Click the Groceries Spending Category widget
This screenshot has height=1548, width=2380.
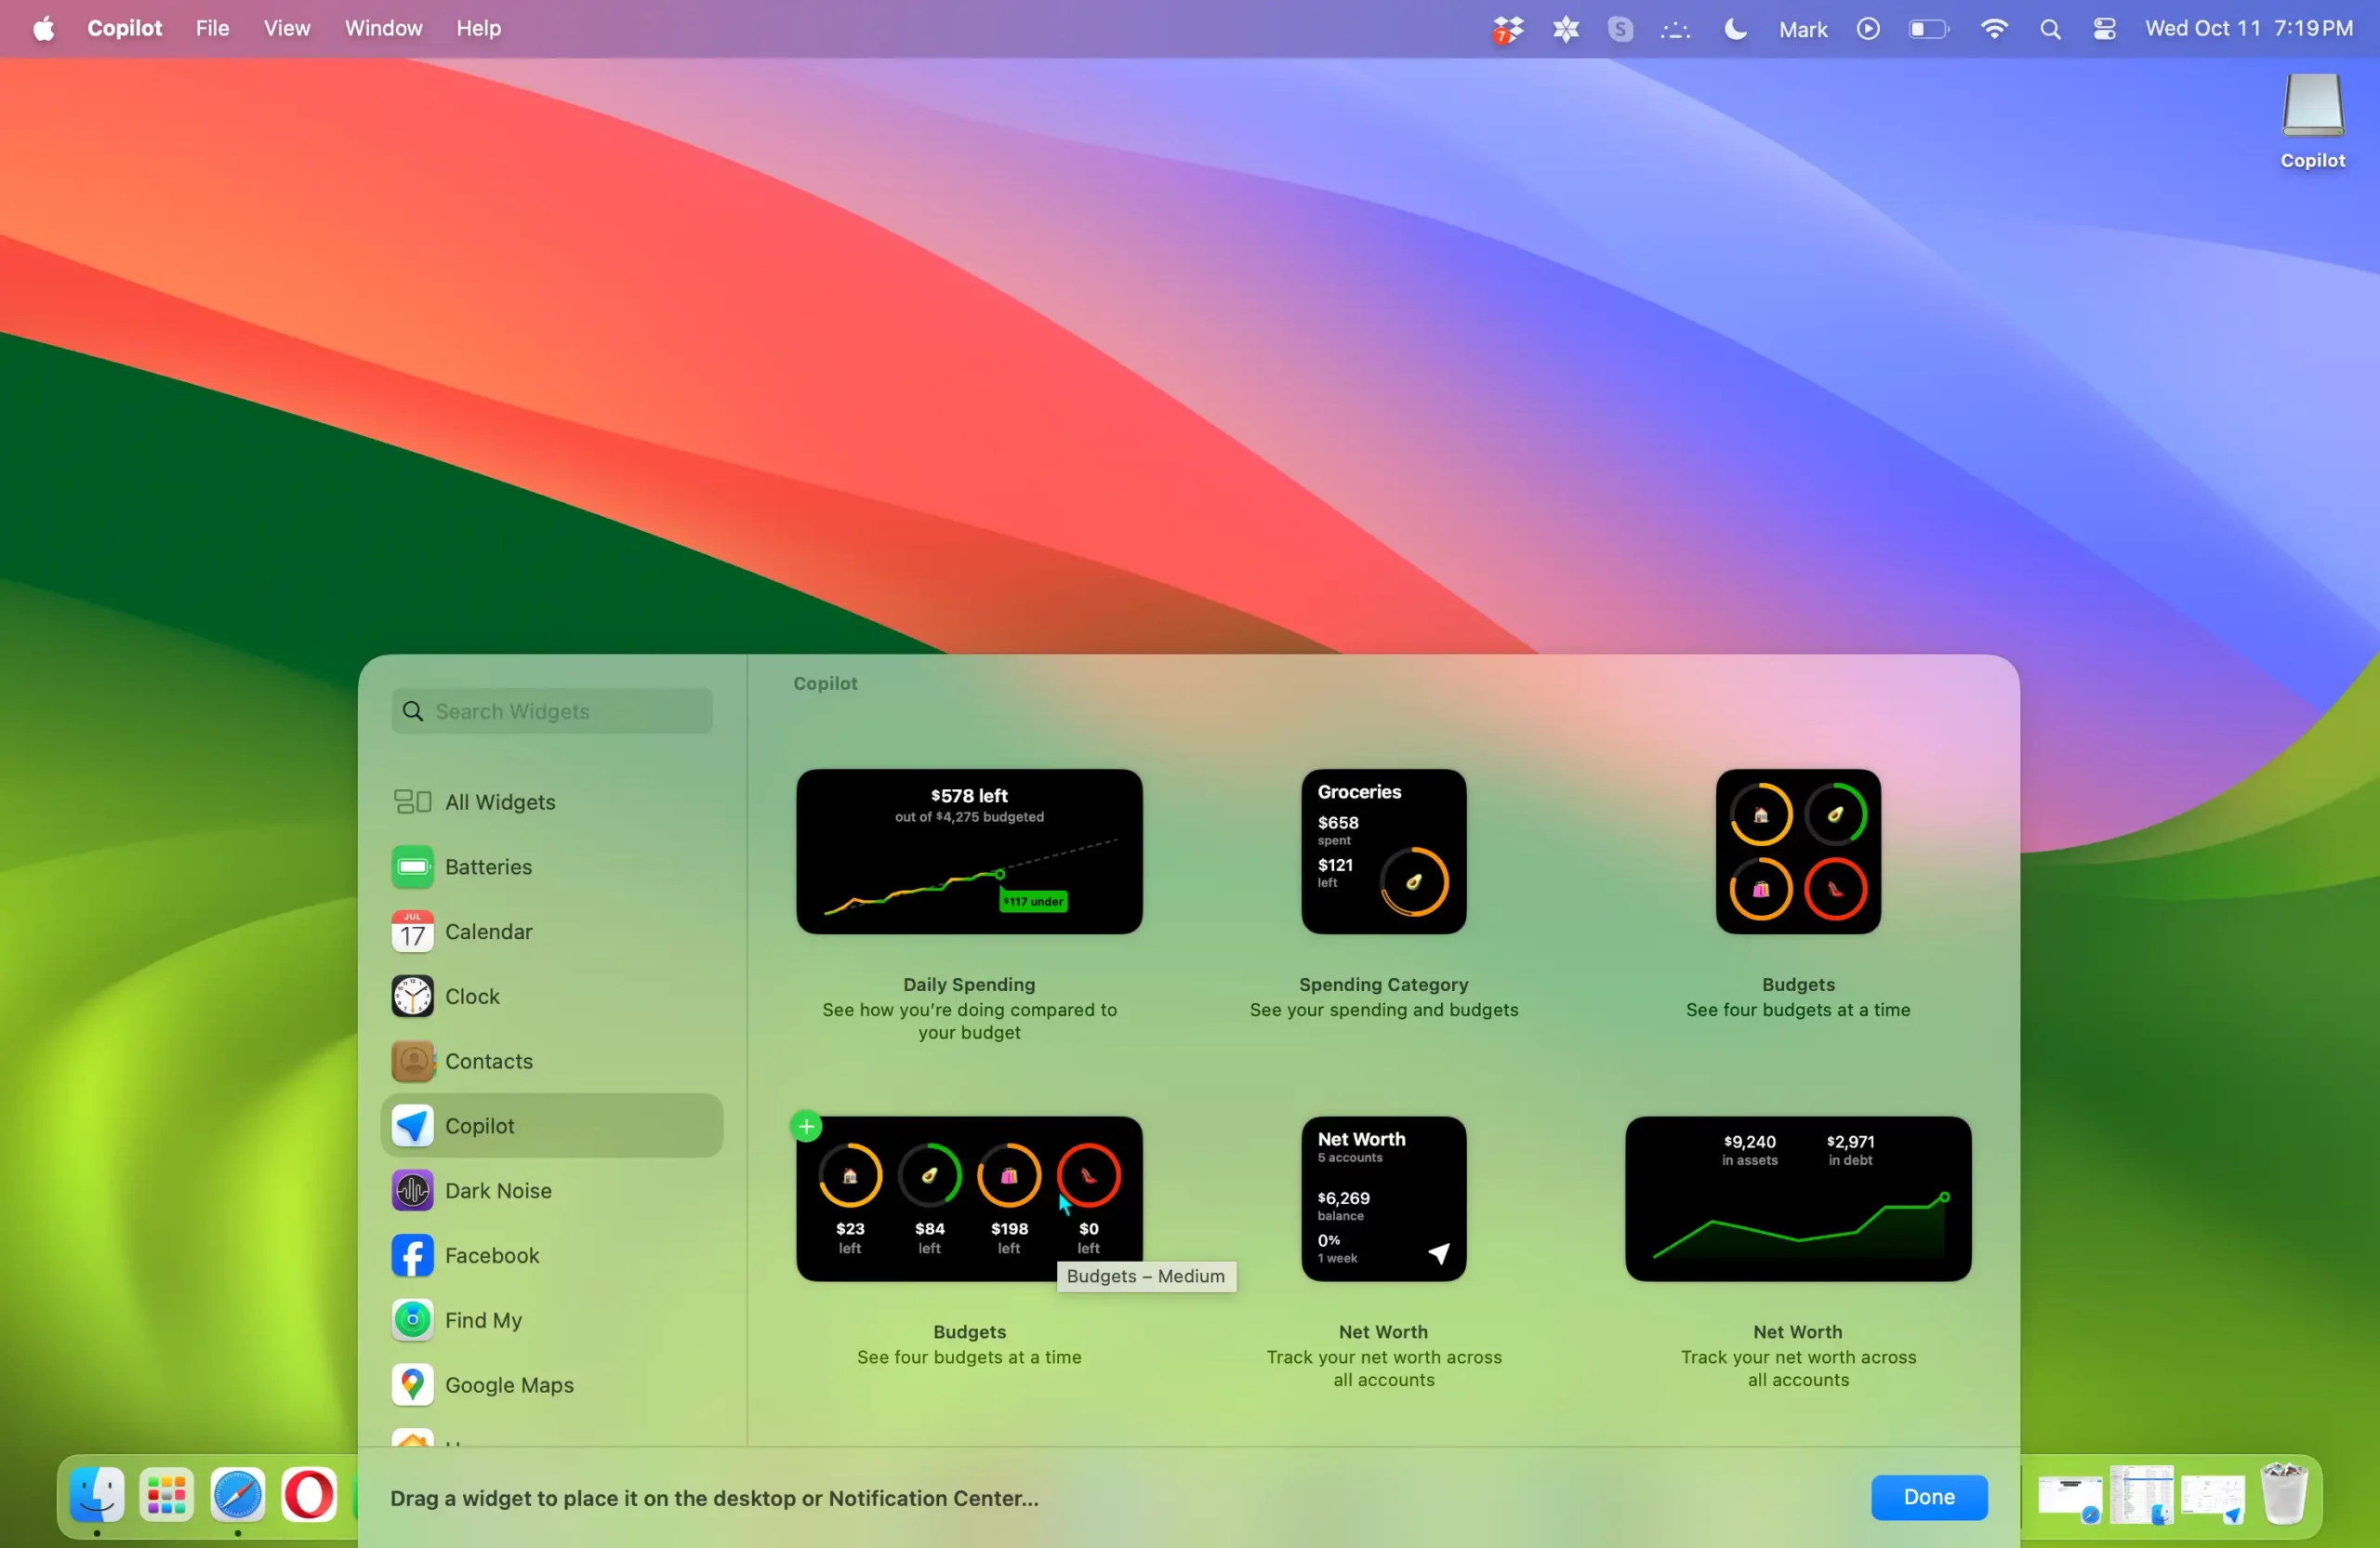point(1383,852)
